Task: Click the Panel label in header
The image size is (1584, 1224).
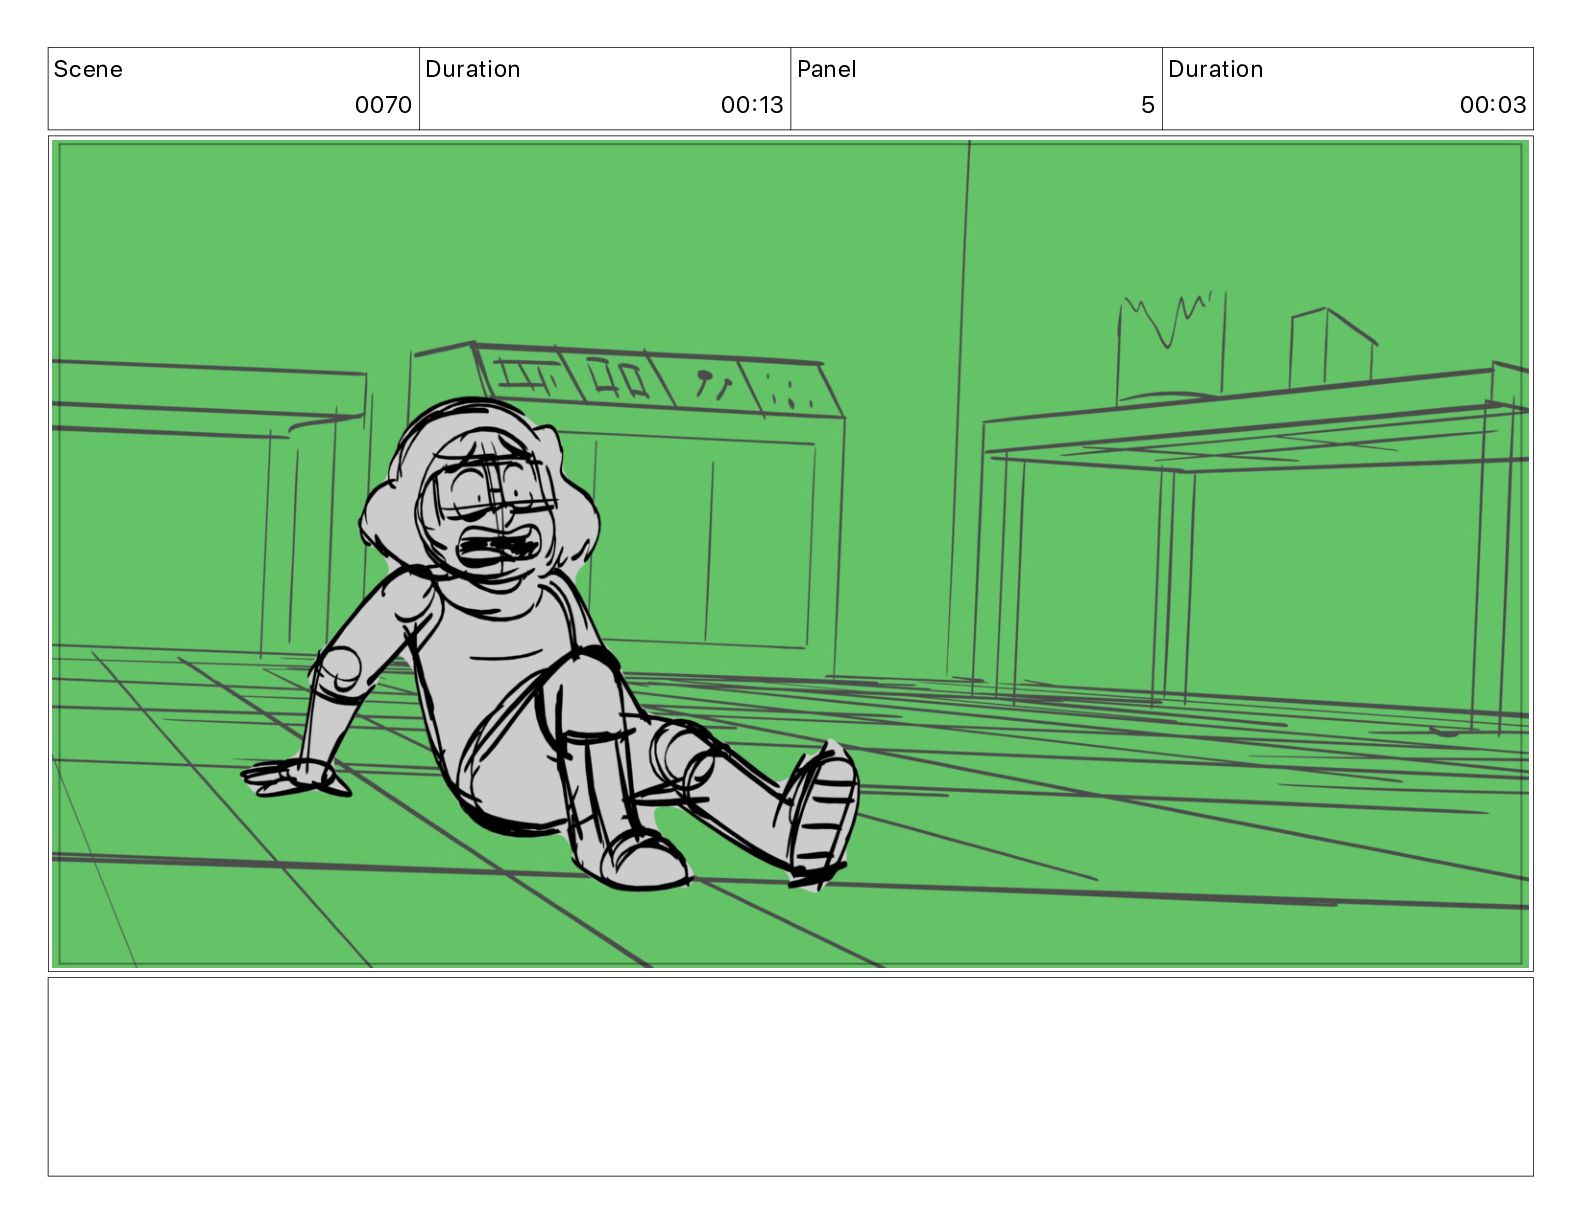Action: pos(827,69)
